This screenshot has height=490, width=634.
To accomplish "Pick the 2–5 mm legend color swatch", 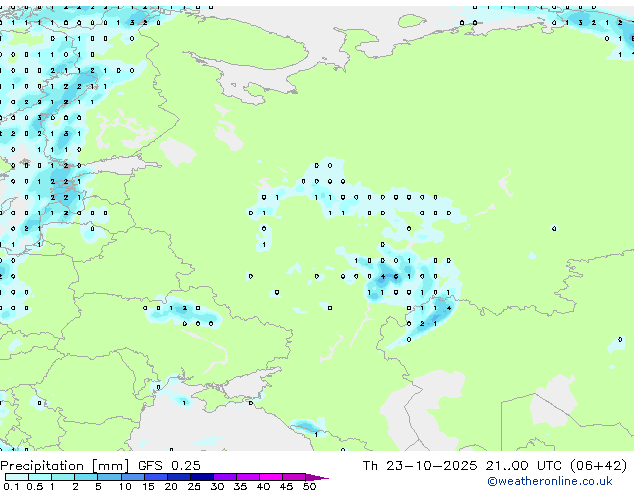I will coord(86,477).
